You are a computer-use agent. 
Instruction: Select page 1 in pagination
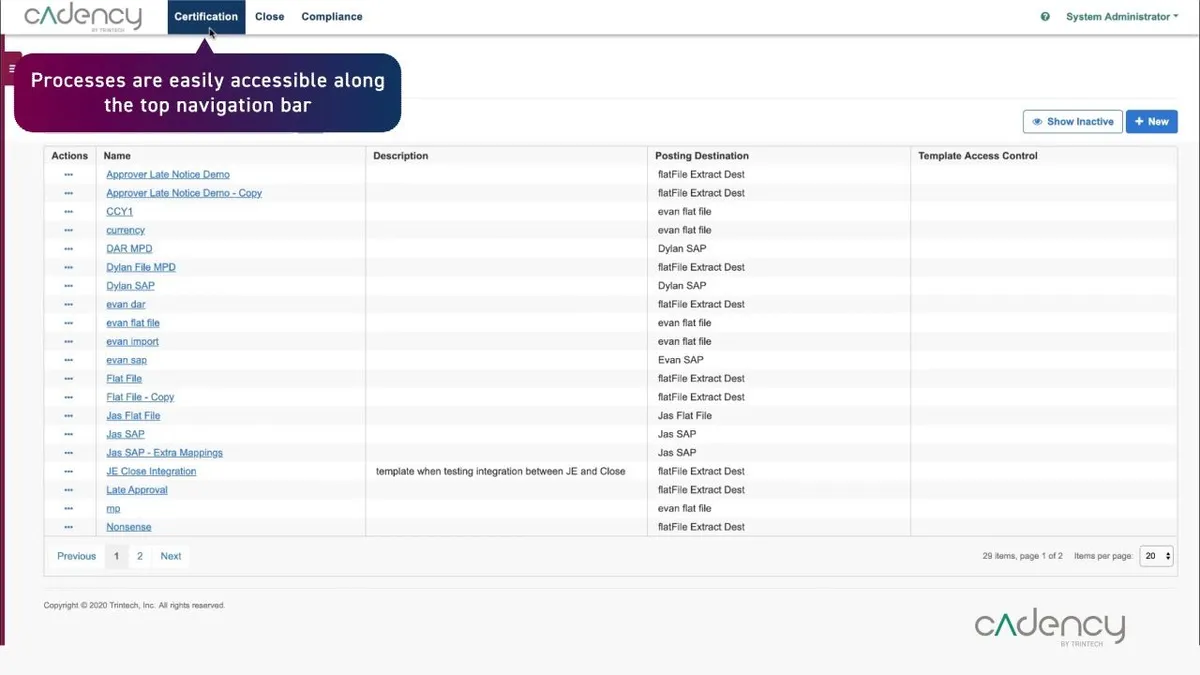point(116,556)
